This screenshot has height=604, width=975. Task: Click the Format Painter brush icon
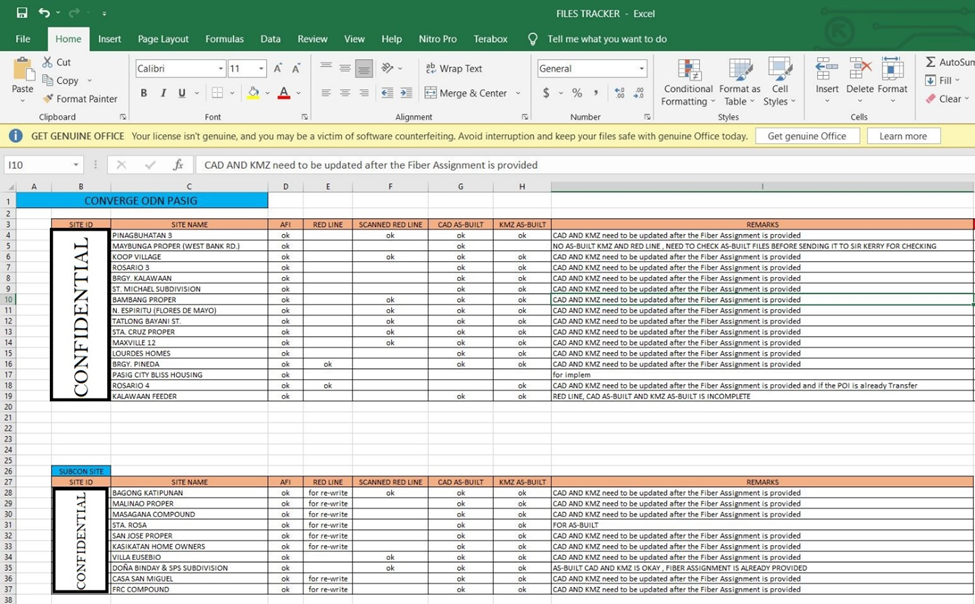tap(48, 99)
